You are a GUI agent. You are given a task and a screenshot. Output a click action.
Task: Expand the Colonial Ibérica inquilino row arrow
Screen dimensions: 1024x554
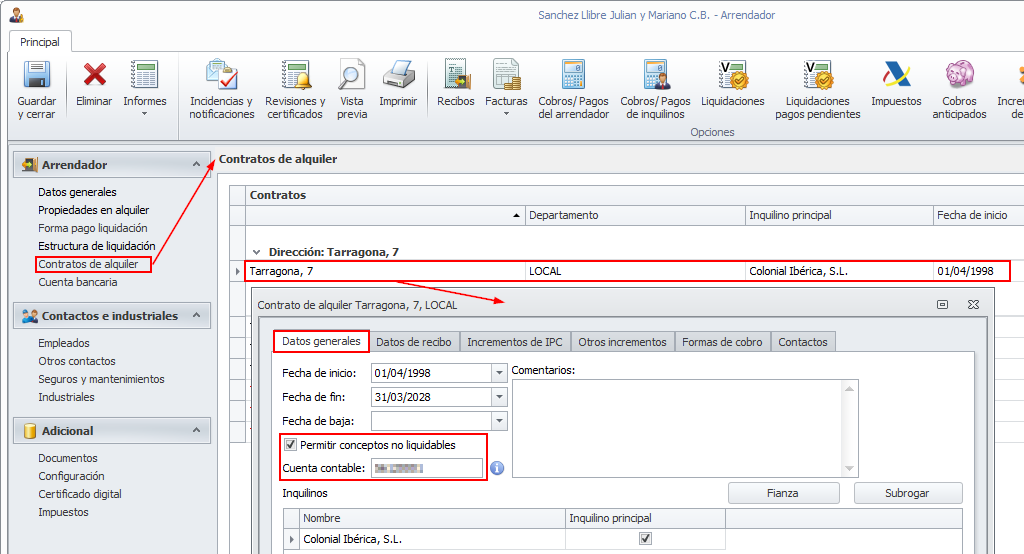[x=292, y=539]
